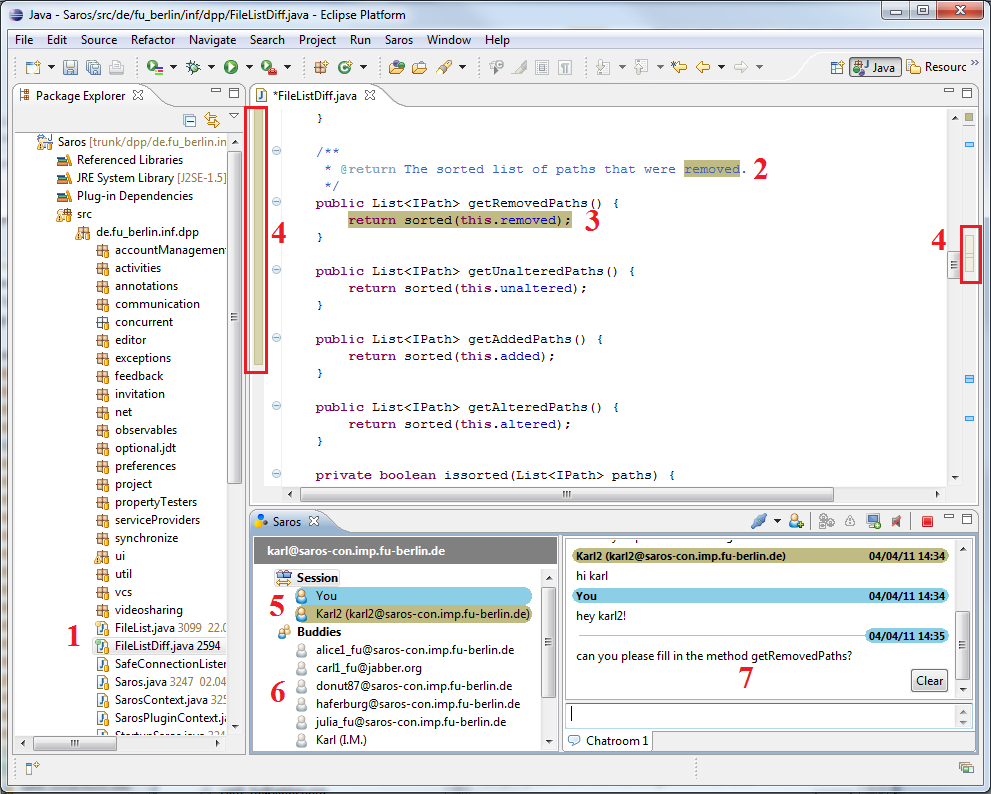Select the Package Explorer tab
This screenshot has height=794, width=991.
80,95
